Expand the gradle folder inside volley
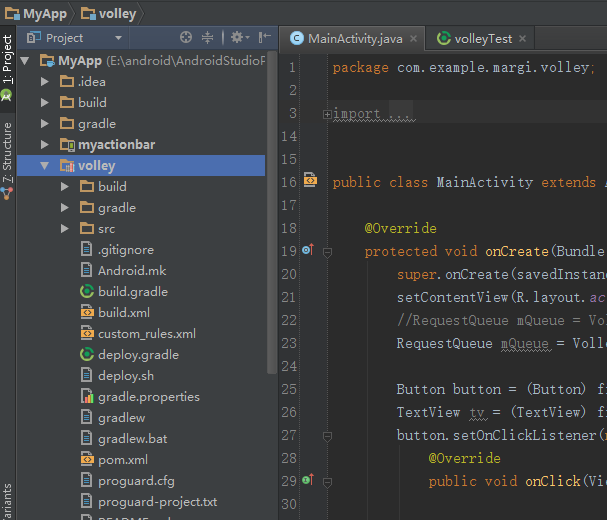The height and width of the screenshot is (520, 607). [x=65, y=208]
